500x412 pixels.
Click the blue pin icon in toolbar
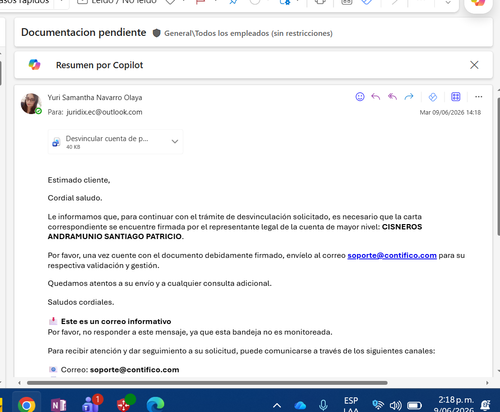233,2
